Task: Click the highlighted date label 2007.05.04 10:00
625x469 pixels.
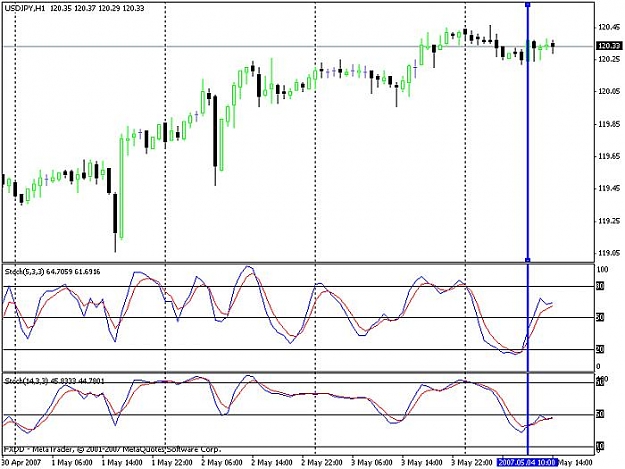Action: point(526,462)
